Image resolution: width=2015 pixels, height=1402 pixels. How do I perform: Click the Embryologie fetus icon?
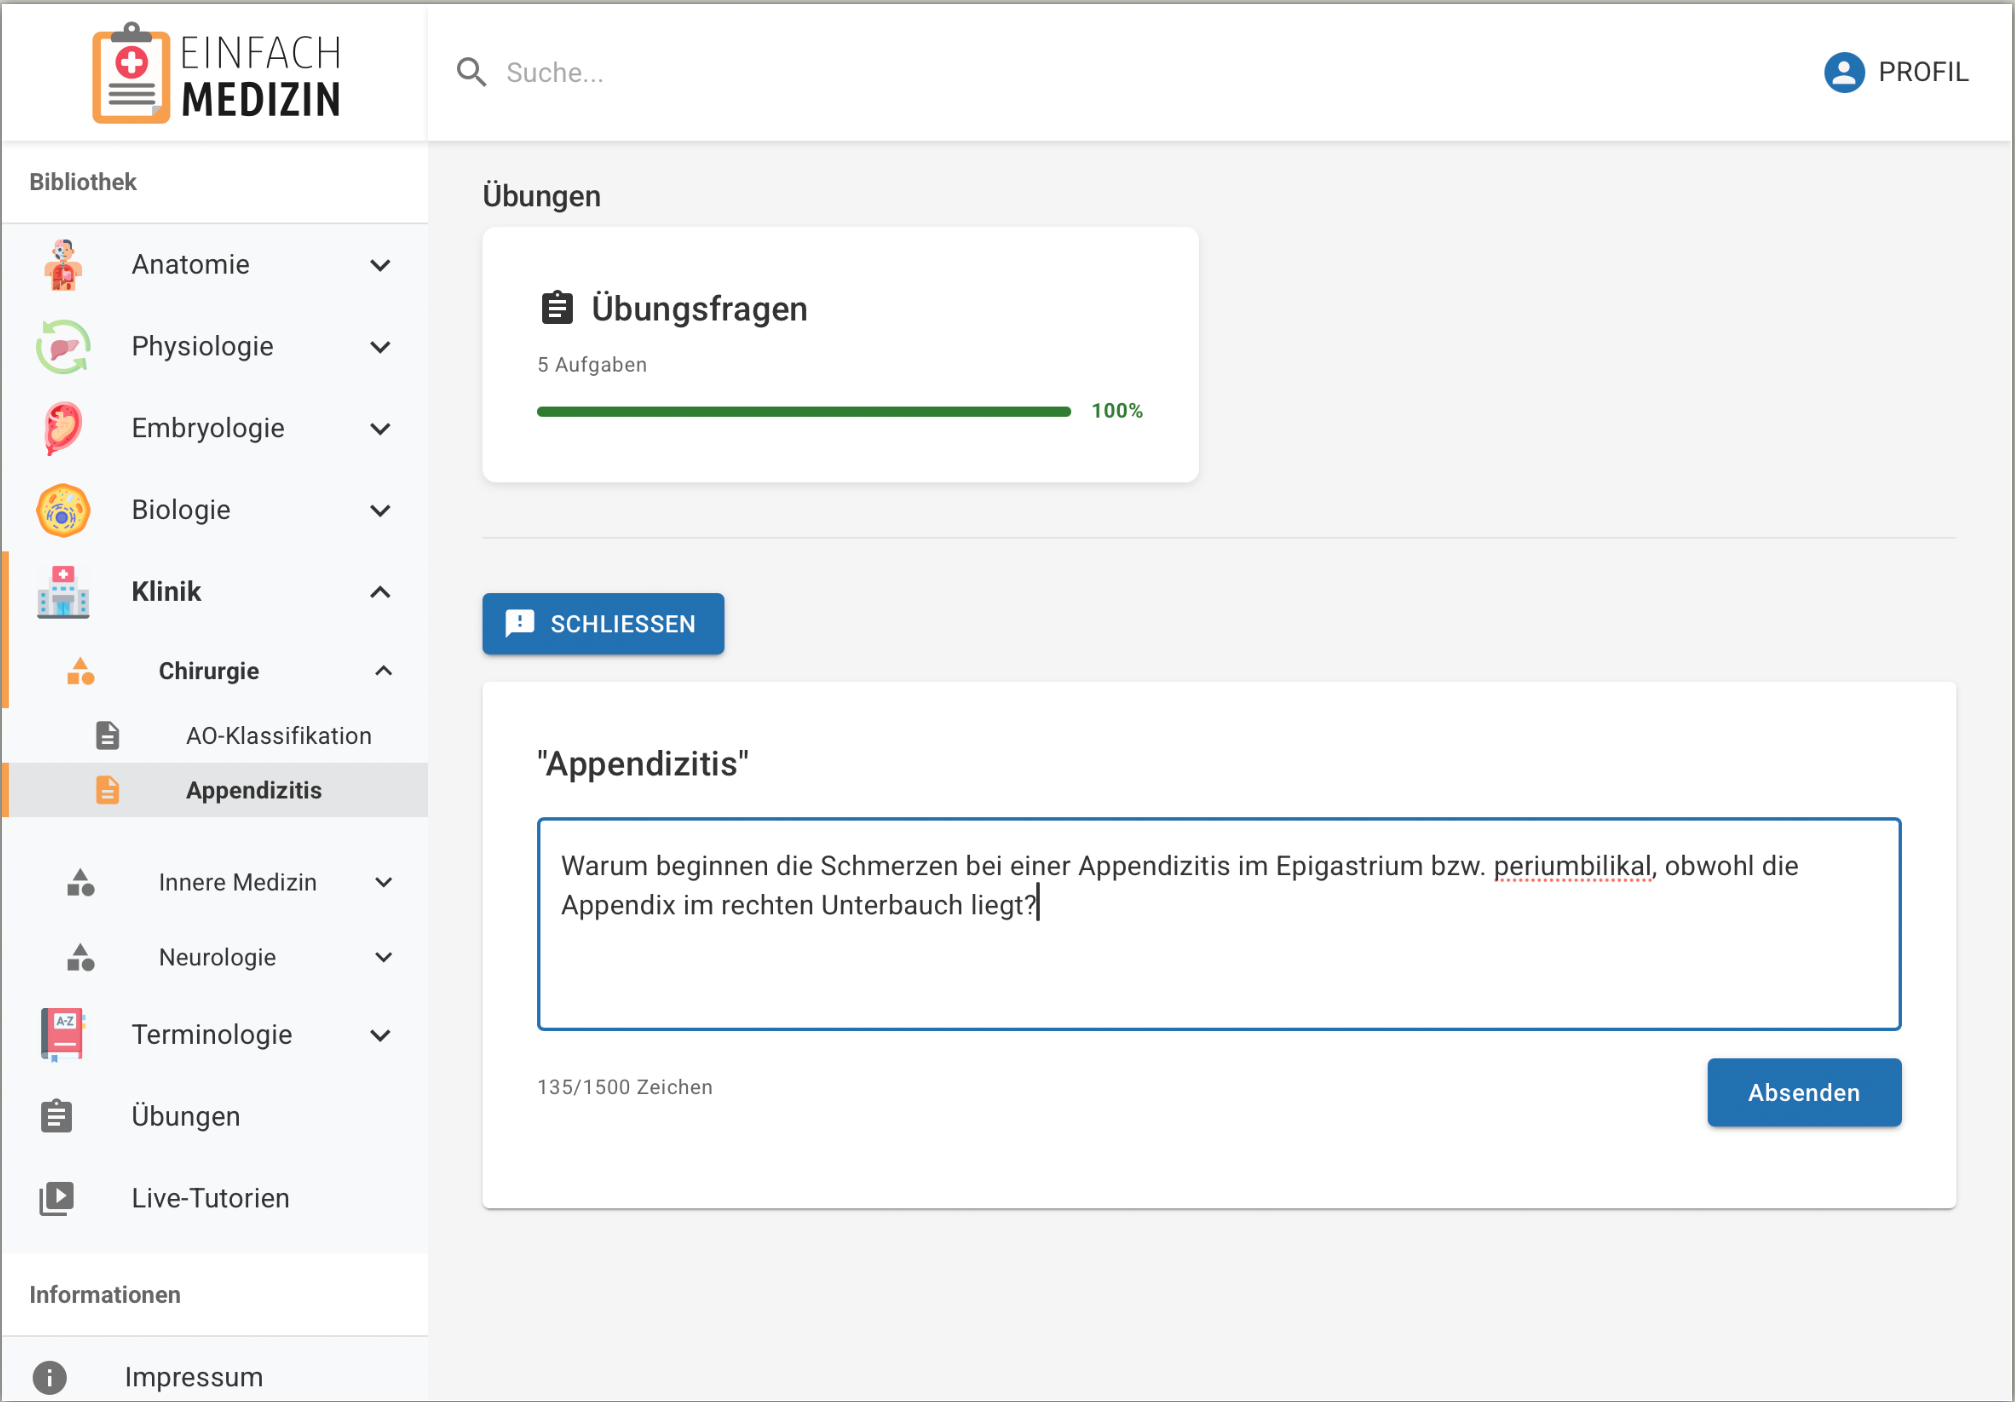click(x=63, y=428)
